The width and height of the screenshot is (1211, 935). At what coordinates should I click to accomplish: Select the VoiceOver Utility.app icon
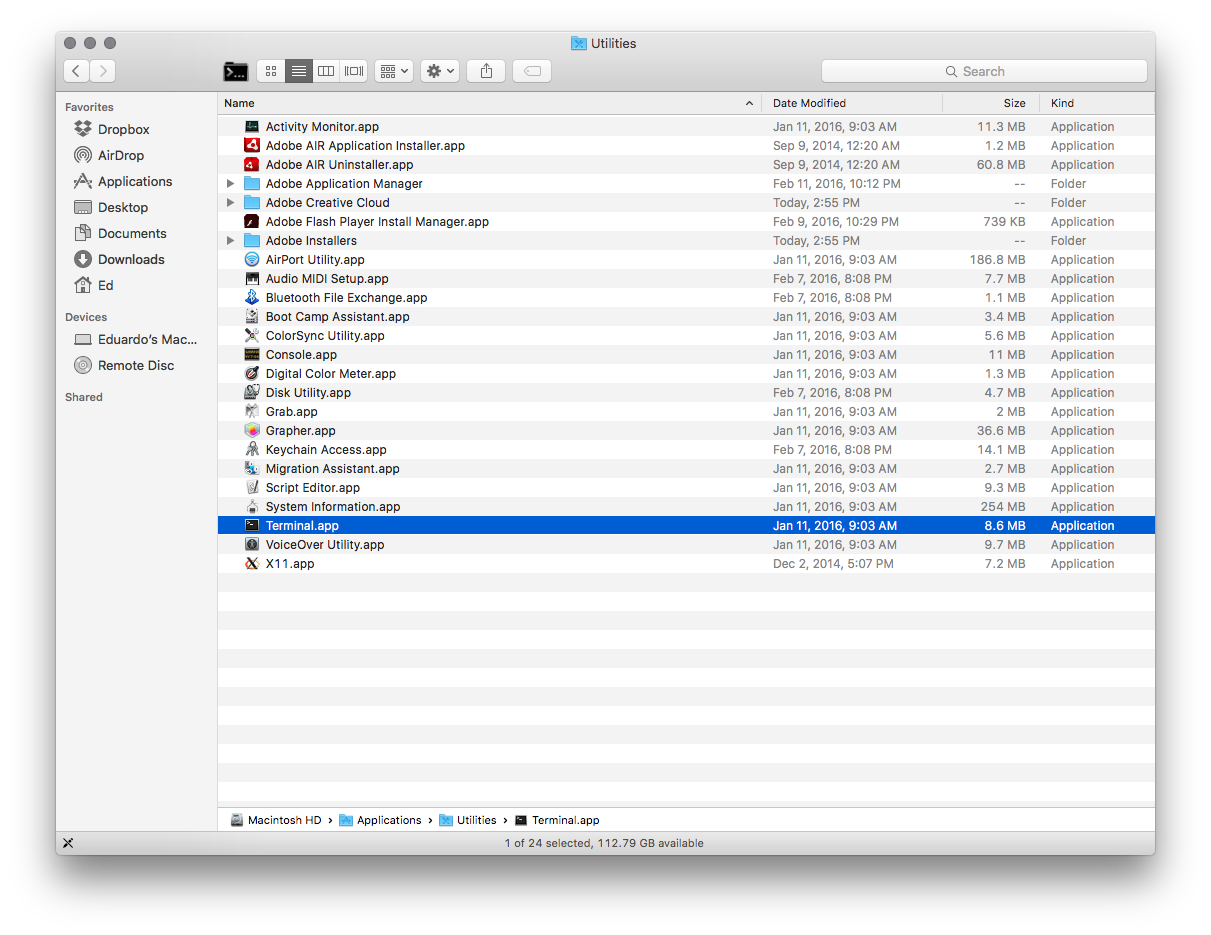click(x=252, y=545)
